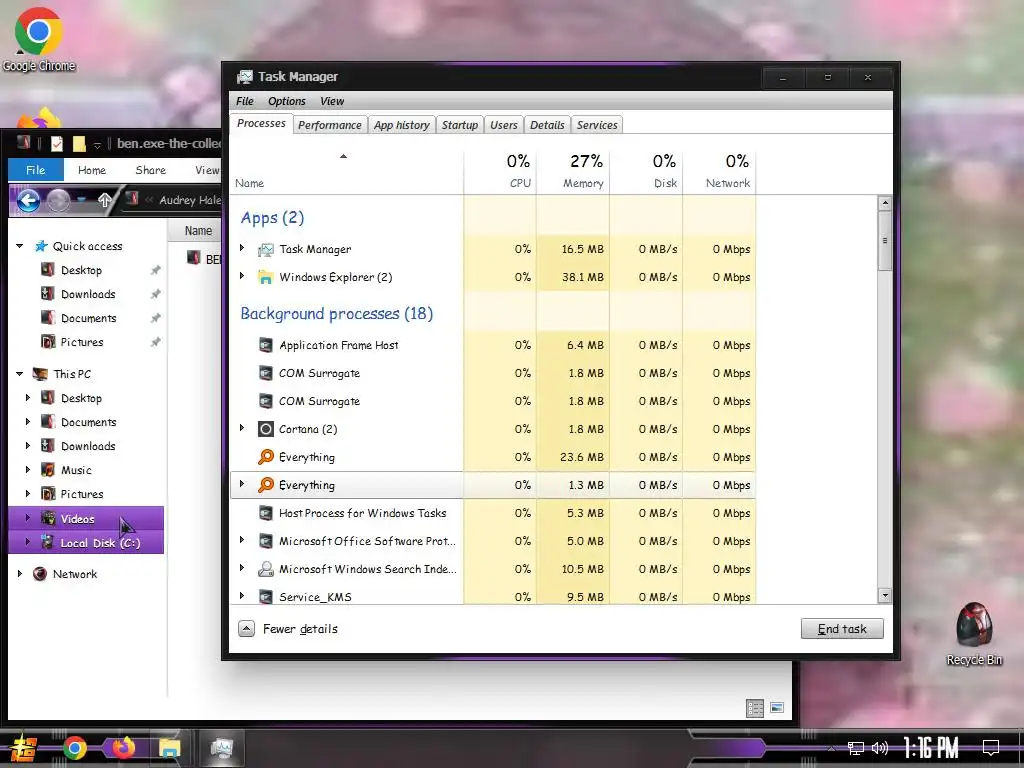Click the End task button

pyautogui.click(x=842, y=629)
